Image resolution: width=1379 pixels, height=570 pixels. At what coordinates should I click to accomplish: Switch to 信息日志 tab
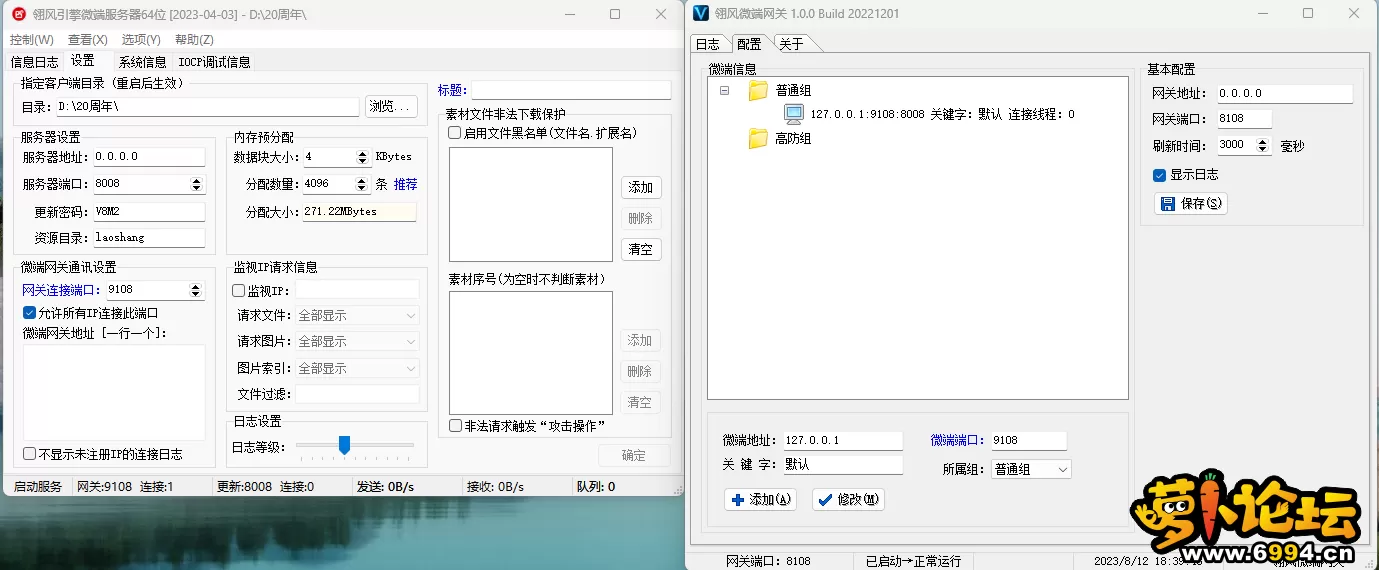click(34, 62)
